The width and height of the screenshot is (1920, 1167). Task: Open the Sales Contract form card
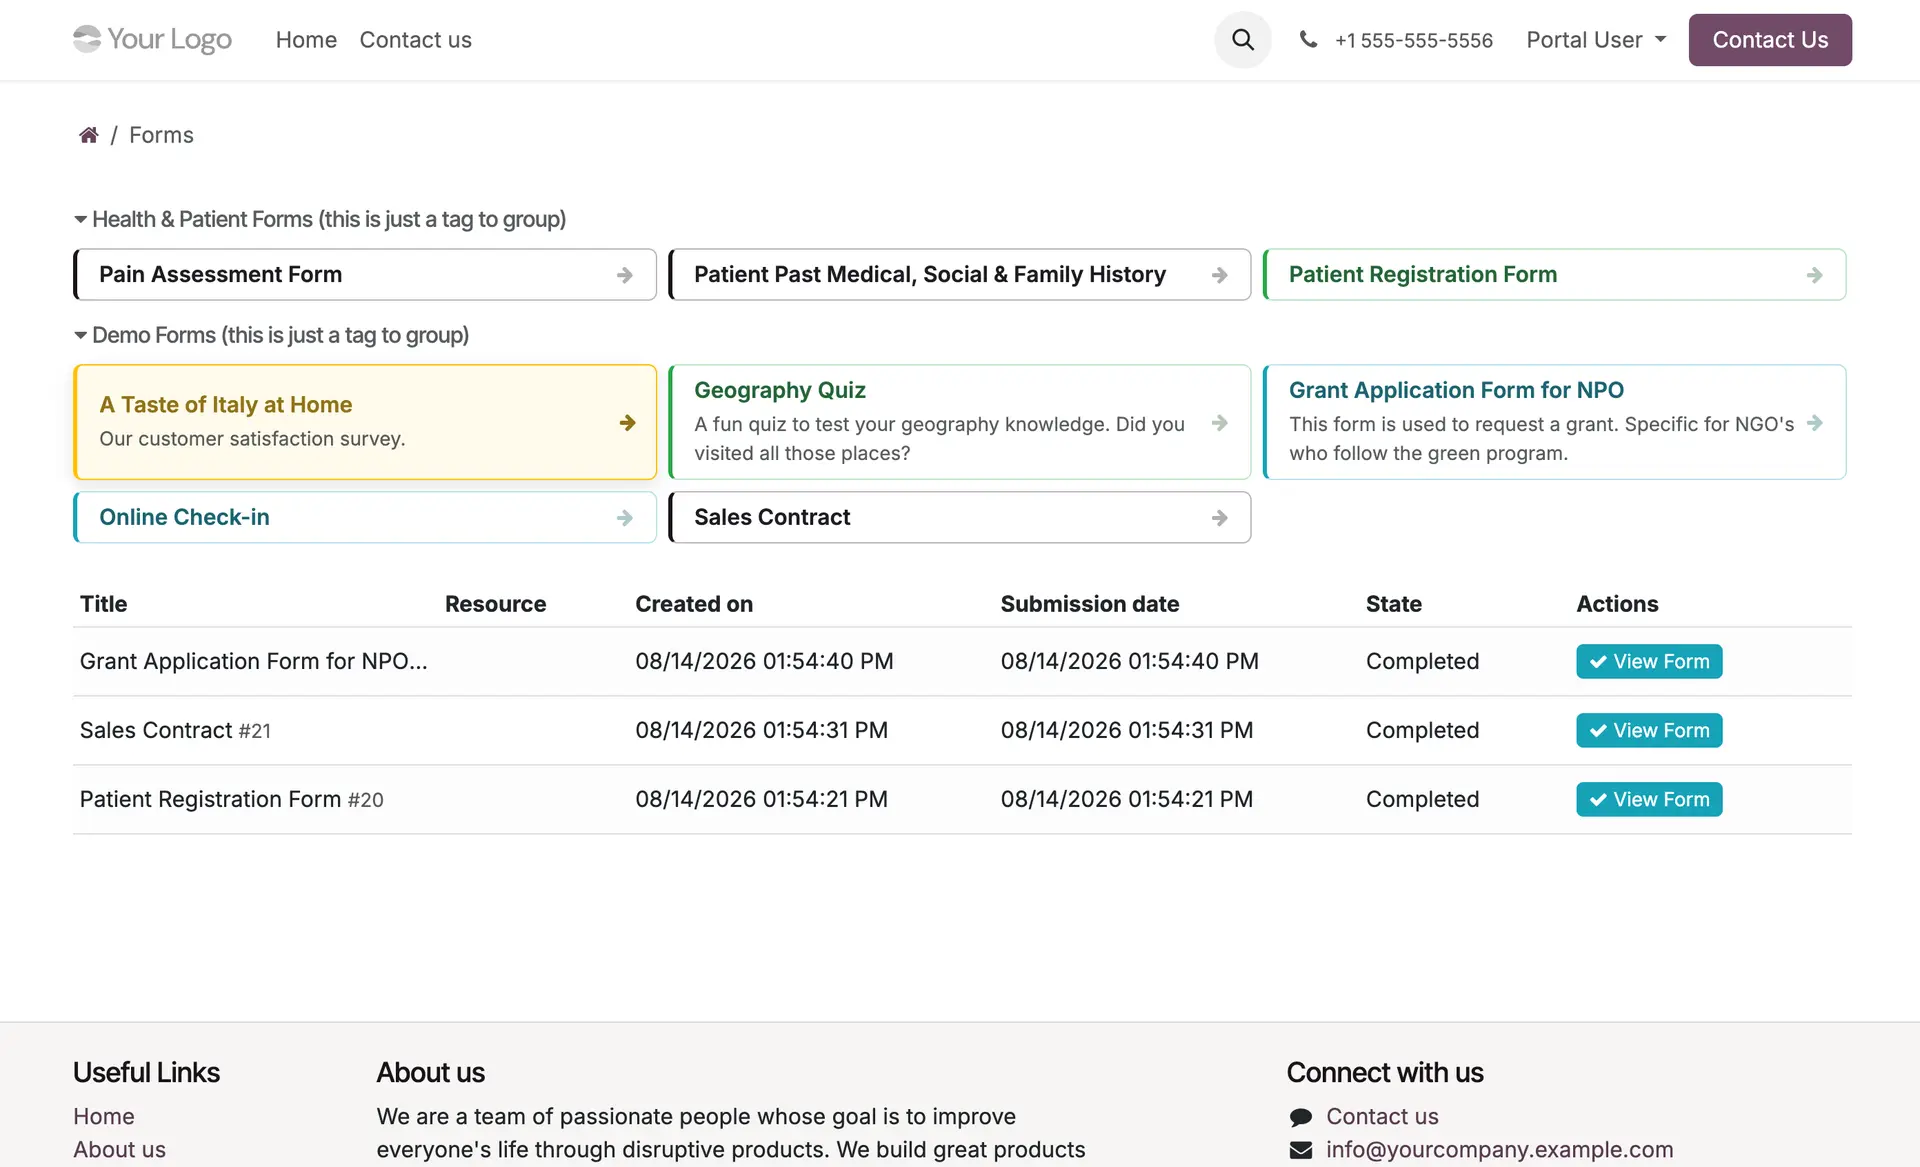pyautogui.click(x=960, y=518)
